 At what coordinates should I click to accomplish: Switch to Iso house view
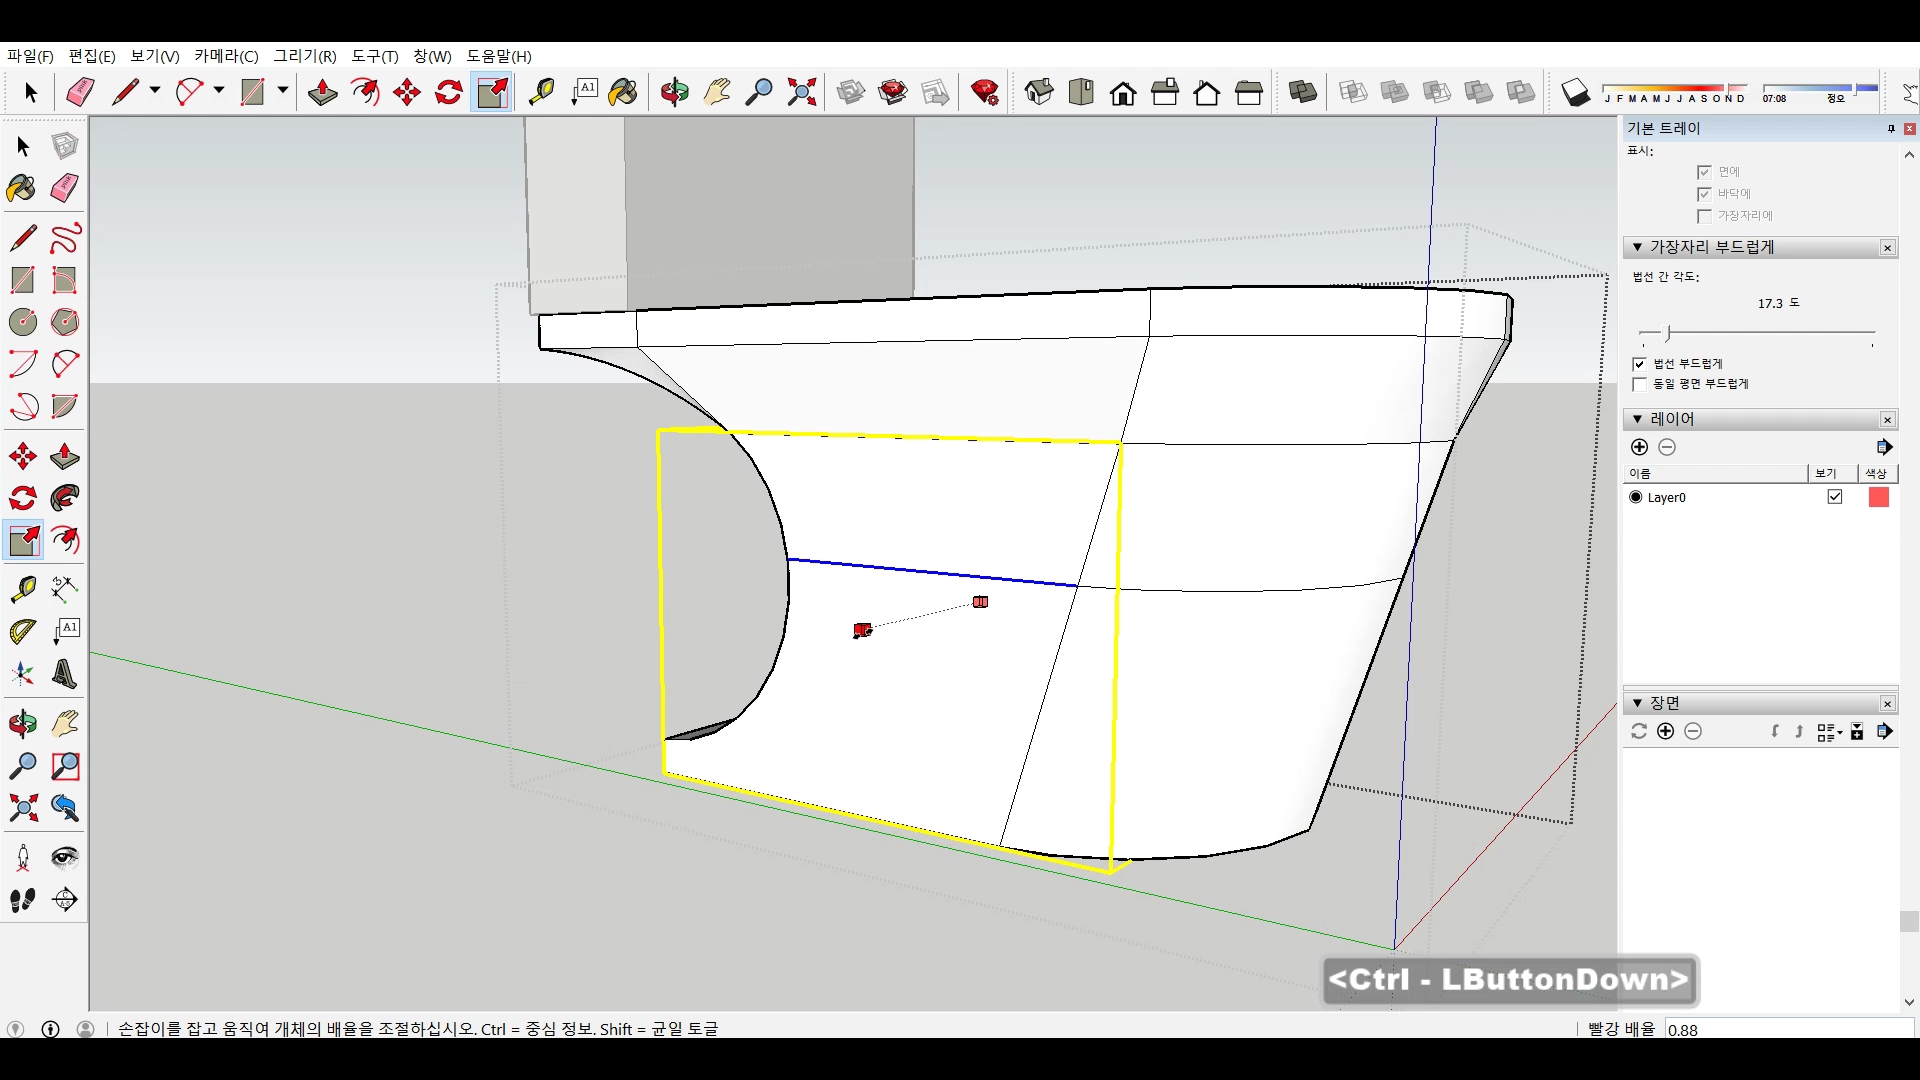1039,93
